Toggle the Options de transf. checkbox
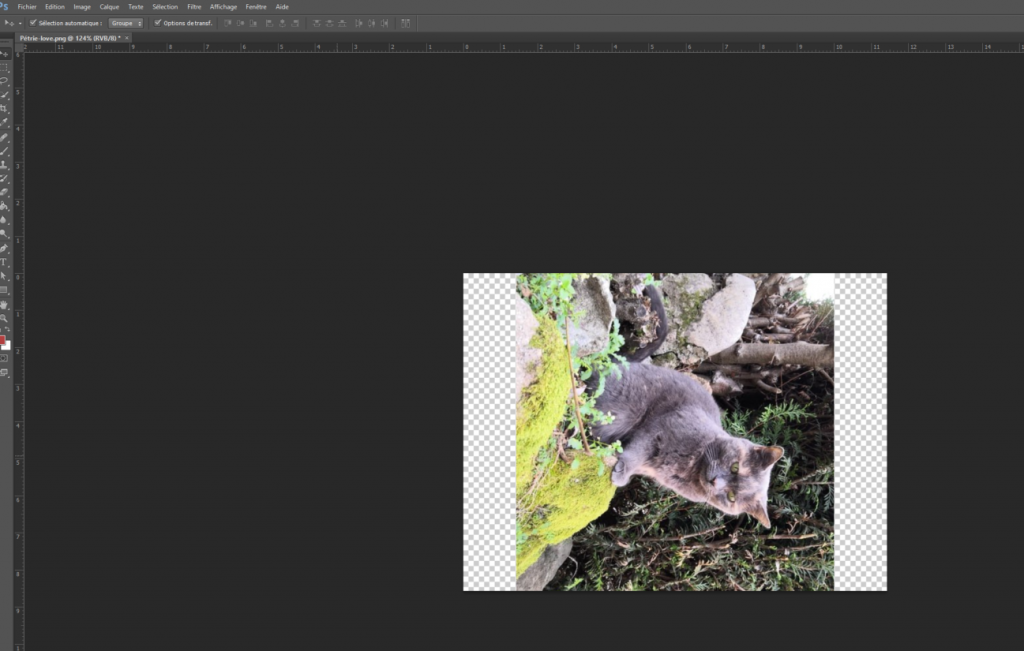 (x=157, y=23)
